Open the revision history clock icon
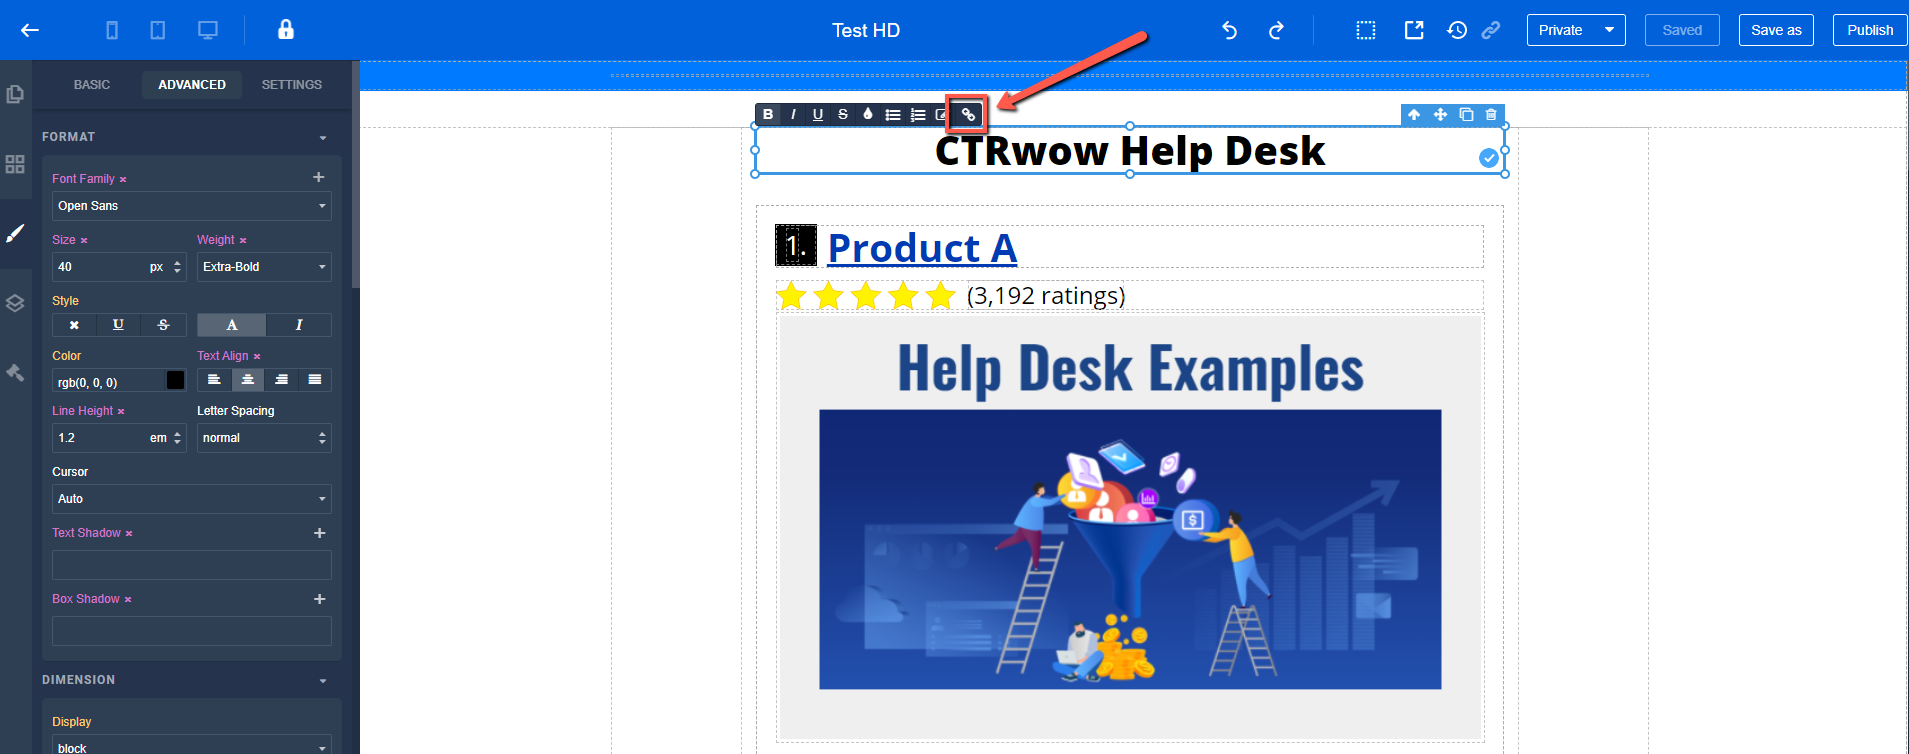Image resolution: width=1909 pixels, height=754 pixels. pos(1457,30)
